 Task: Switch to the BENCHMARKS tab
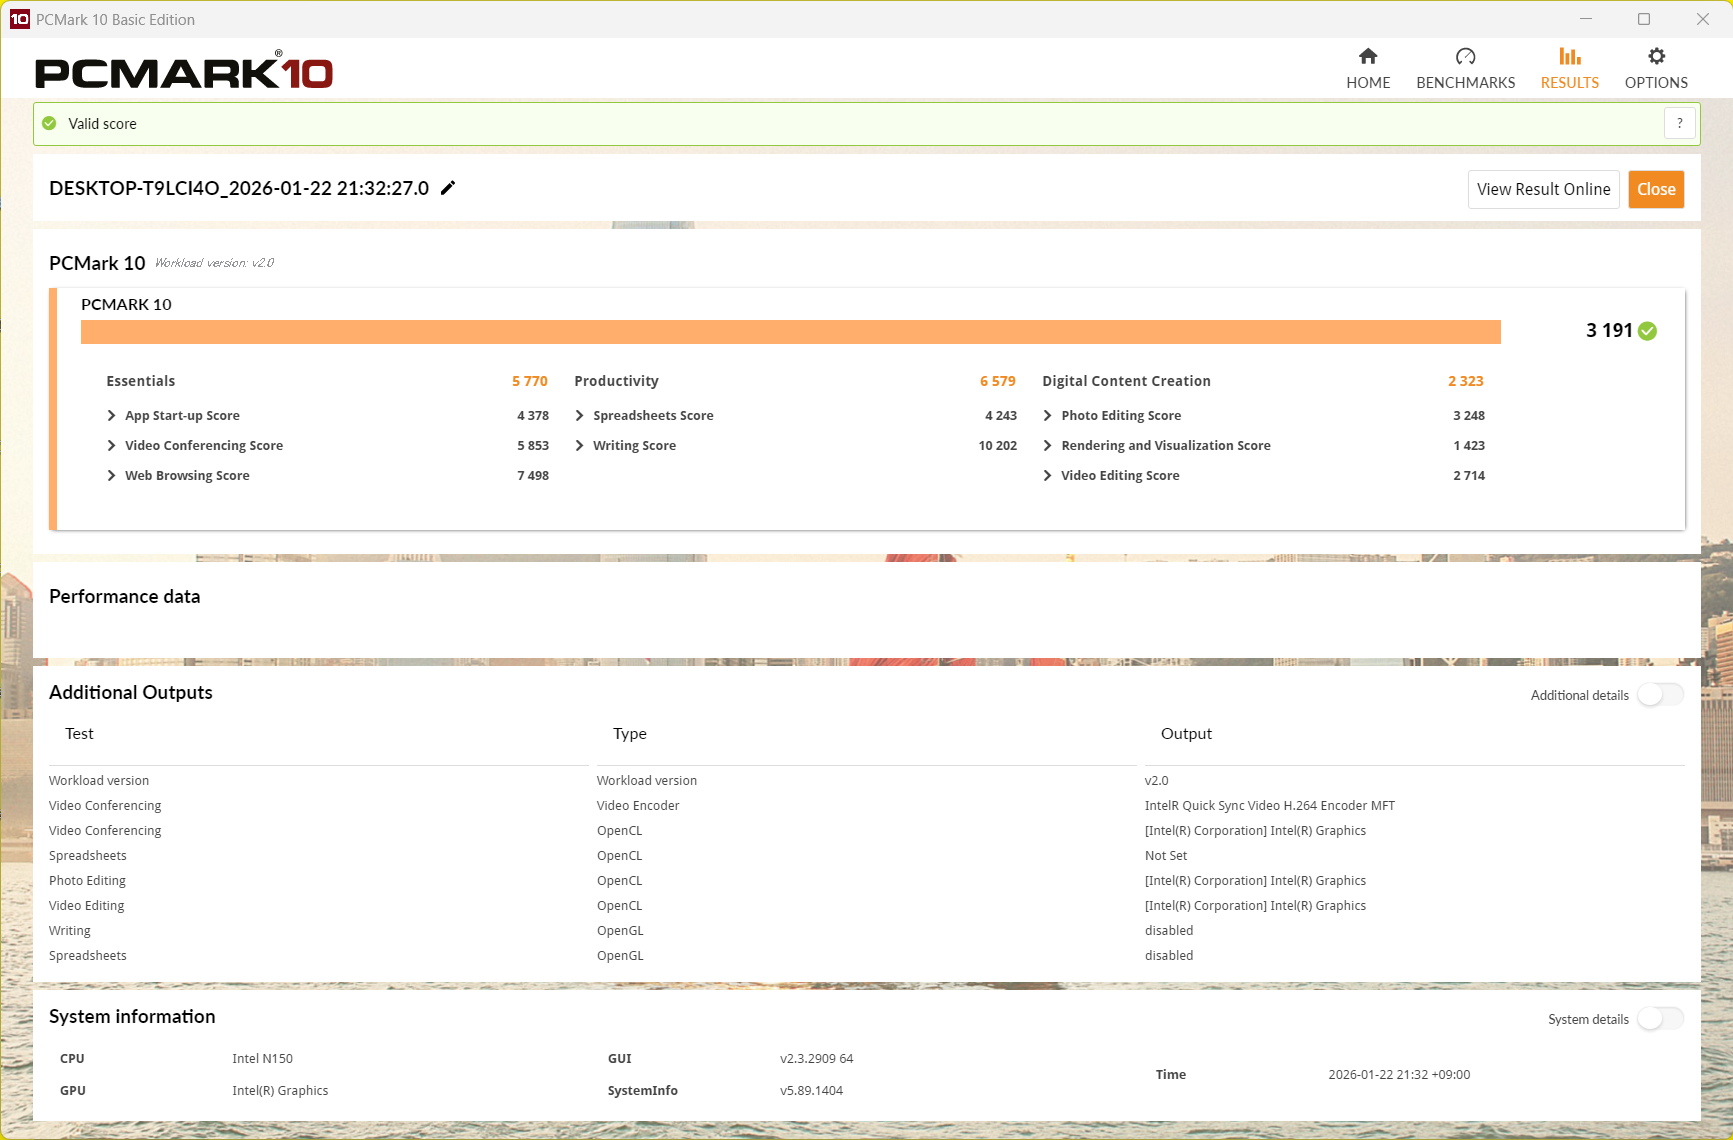click(1465, 69)
